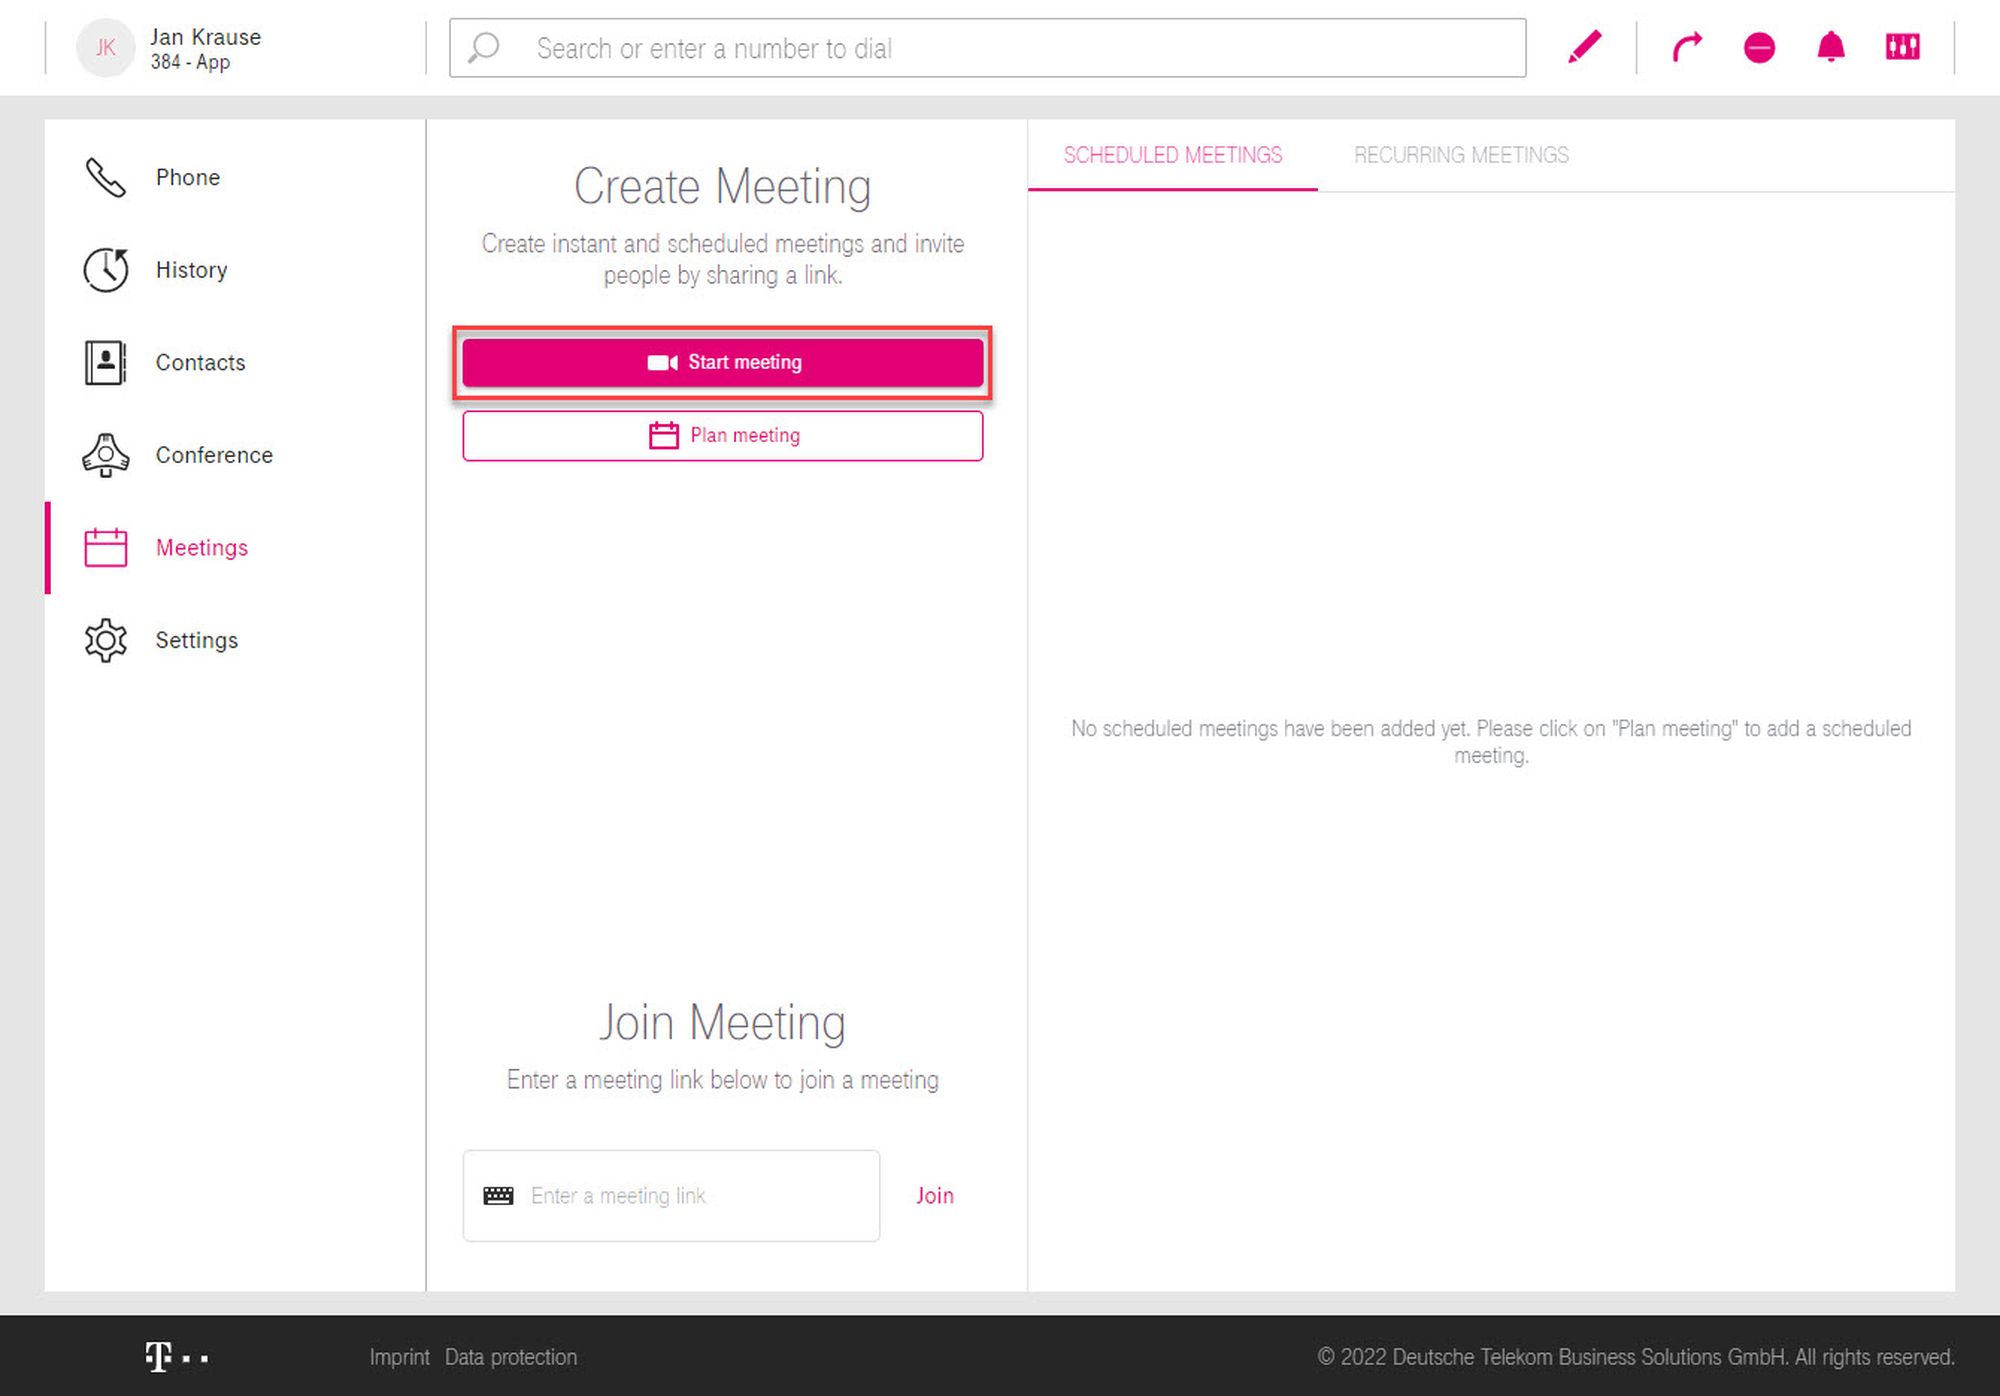Viewport: 2000px width, 1396px height.
Task: Select Meetings in the sidebar
Action: (201, 548)
